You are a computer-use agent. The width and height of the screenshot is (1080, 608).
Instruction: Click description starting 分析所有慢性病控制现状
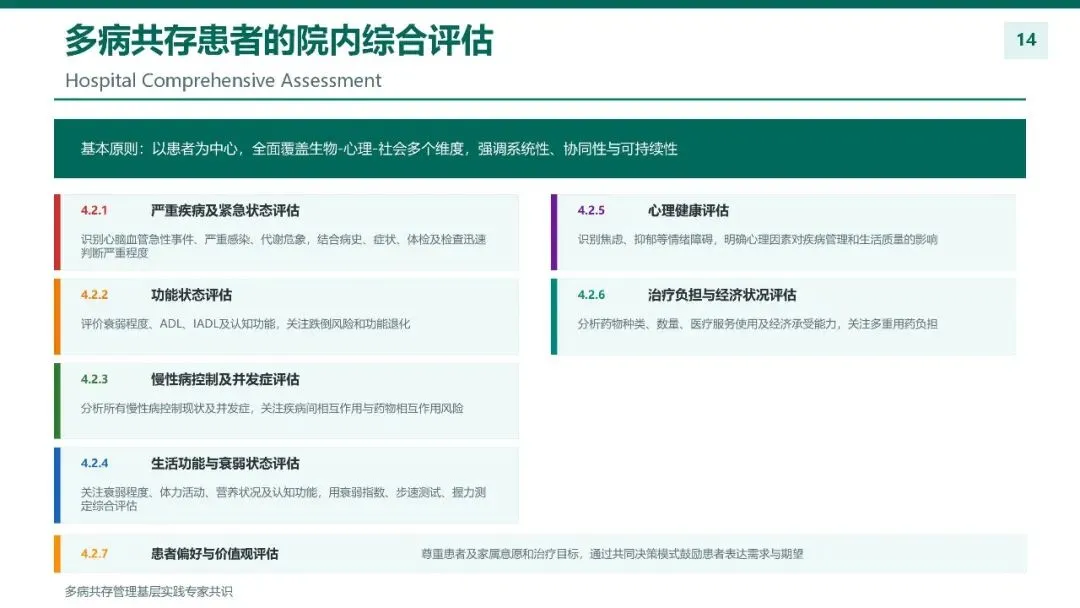272,408
